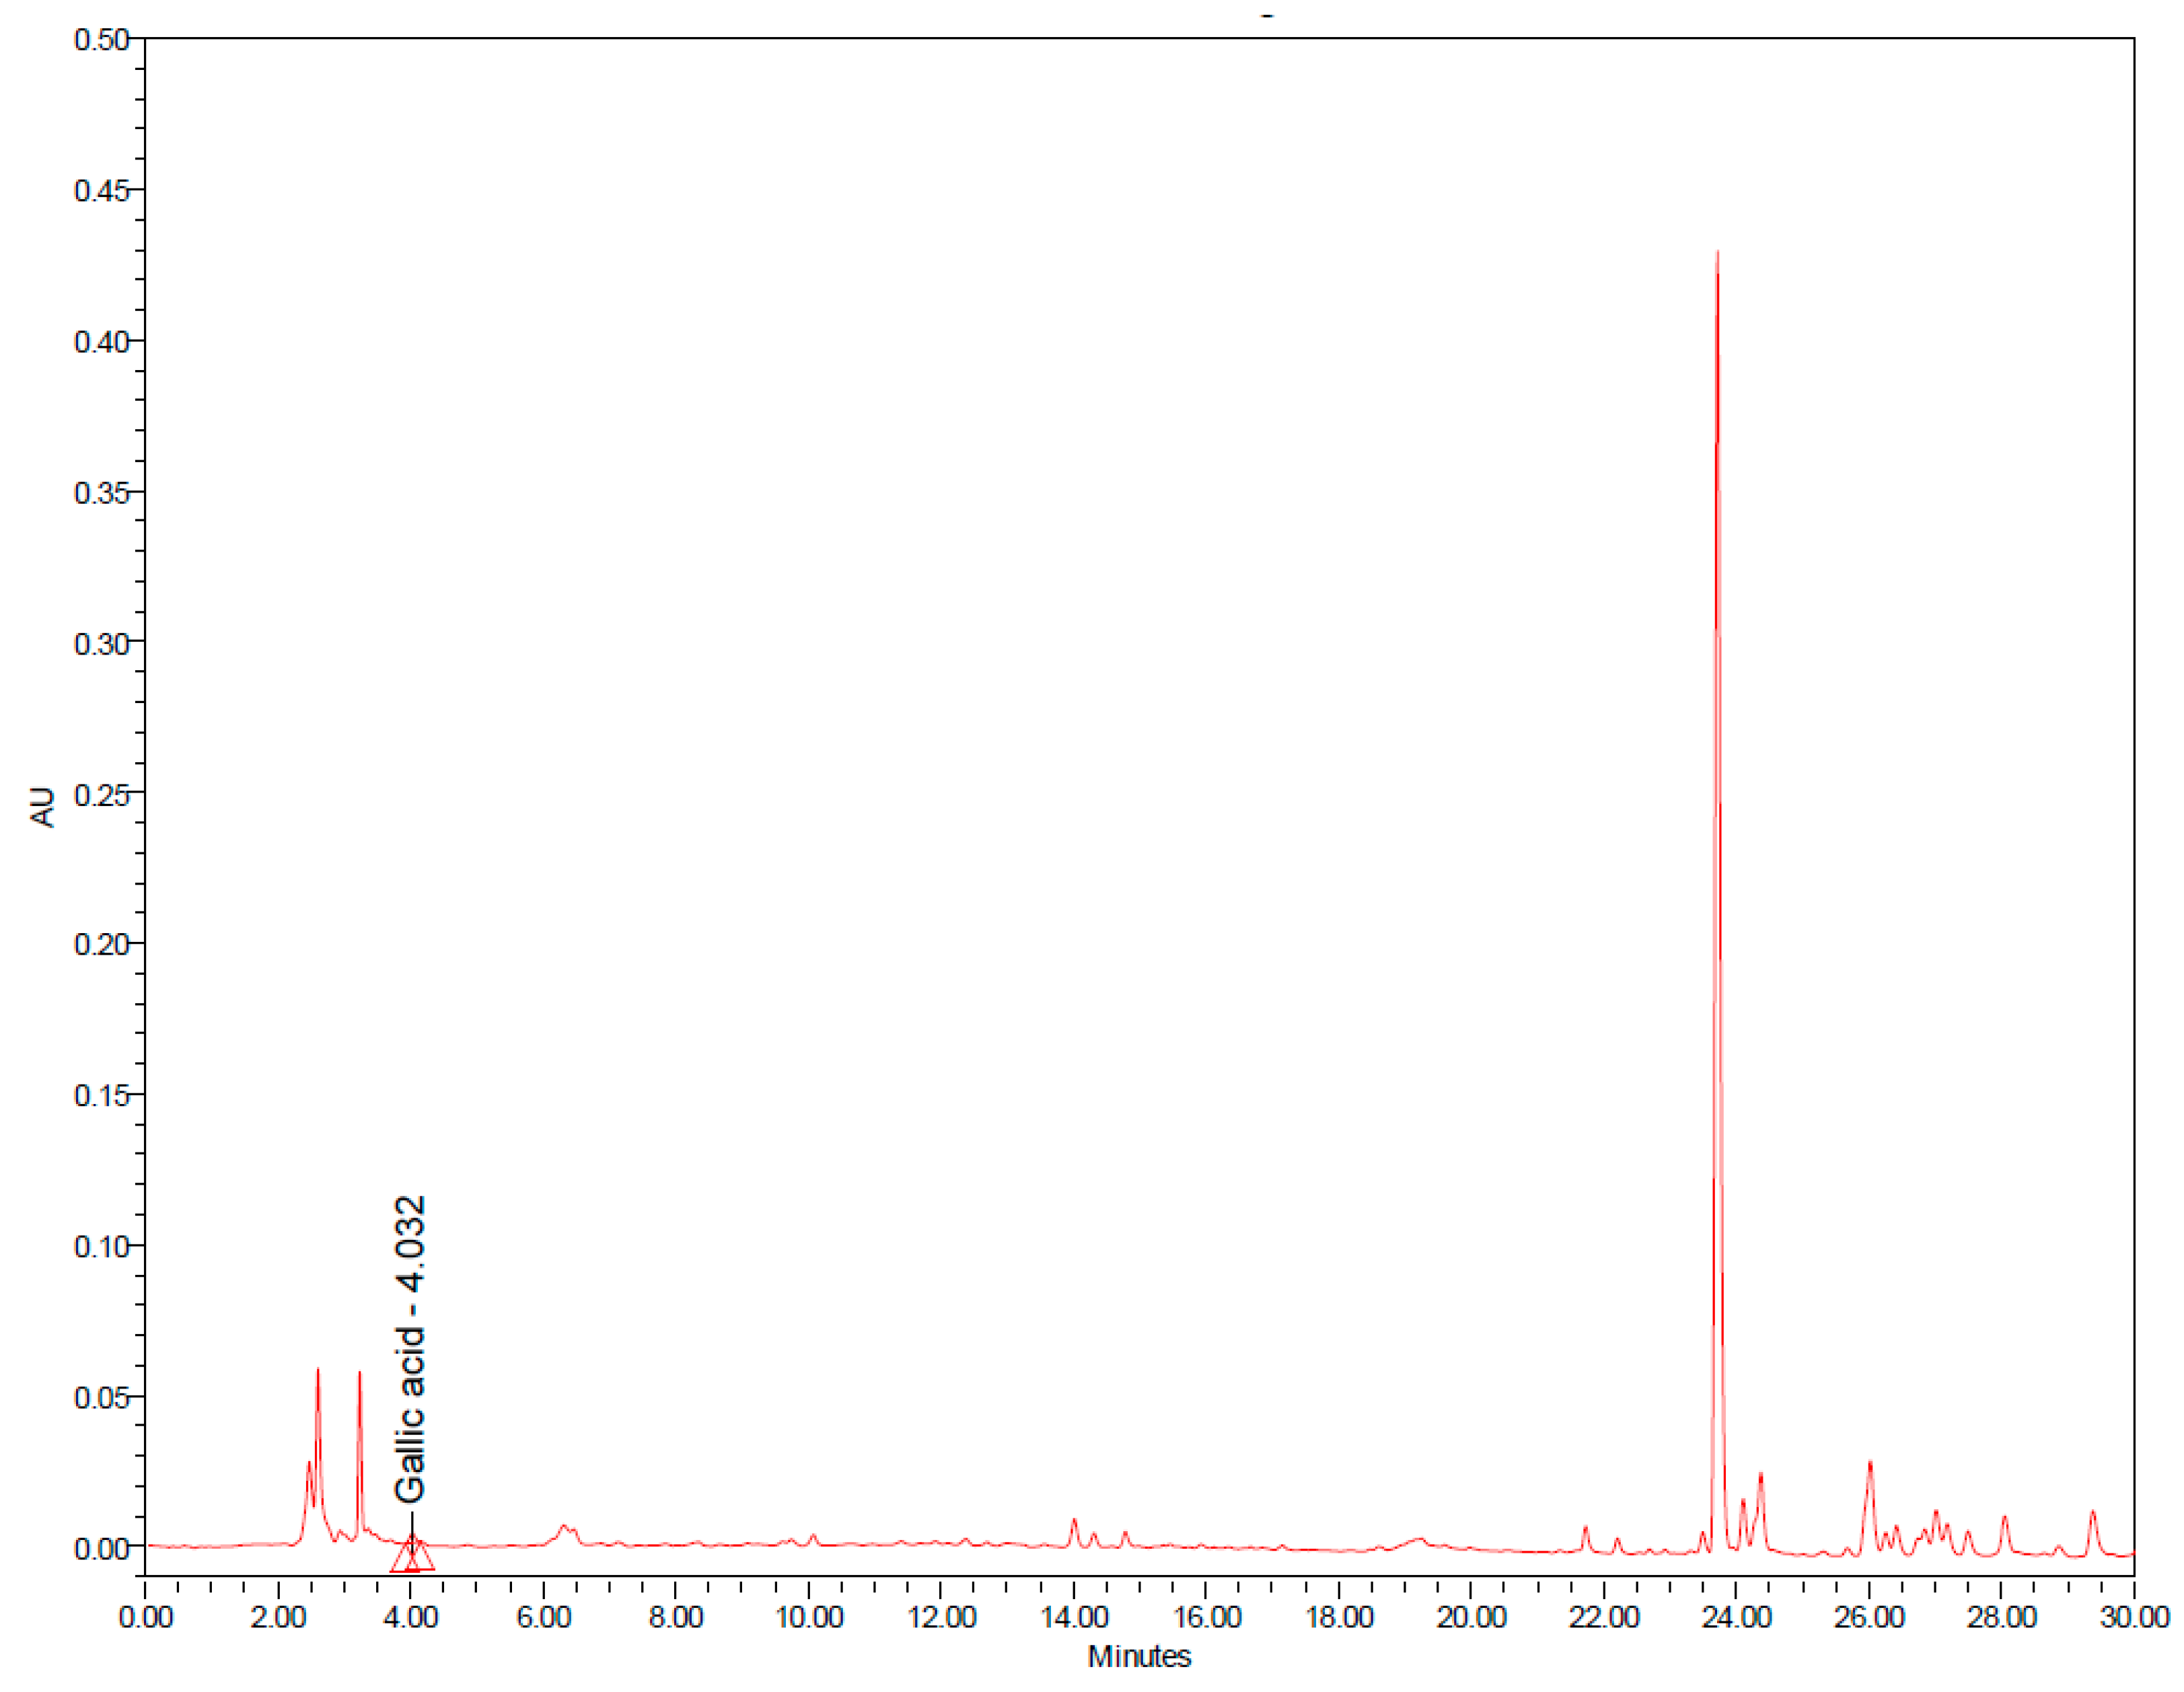
Task: Click the peak at 26.00 minutes
Action: [x=1869, y=1465]
